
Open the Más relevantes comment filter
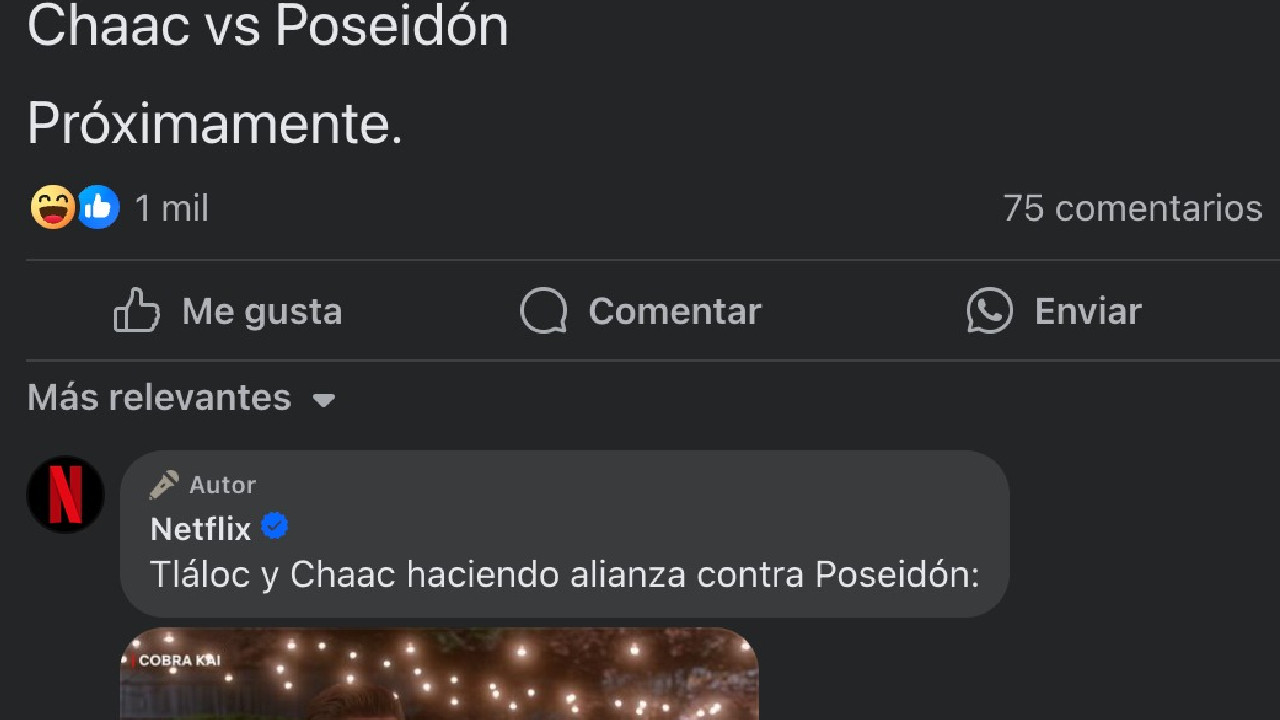click(x=181, y=398)
